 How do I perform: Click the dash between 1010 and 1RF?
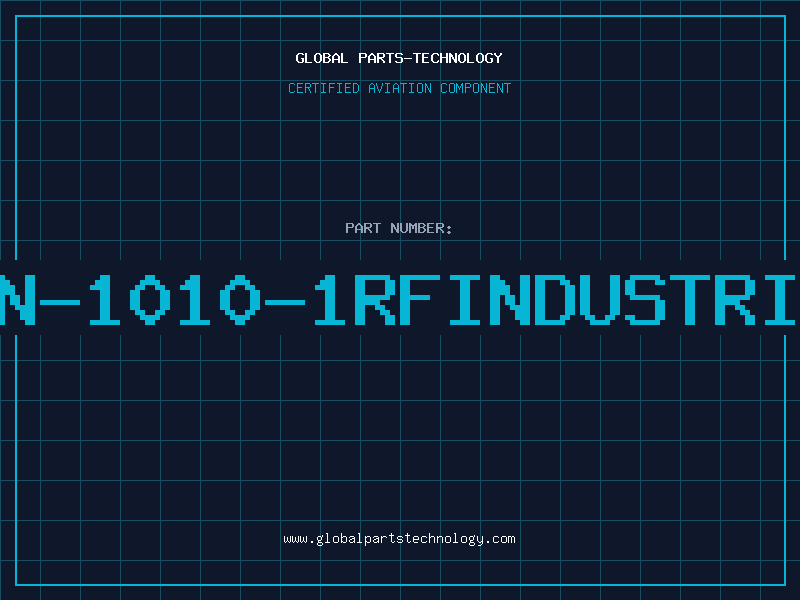(x=288, y=300)
